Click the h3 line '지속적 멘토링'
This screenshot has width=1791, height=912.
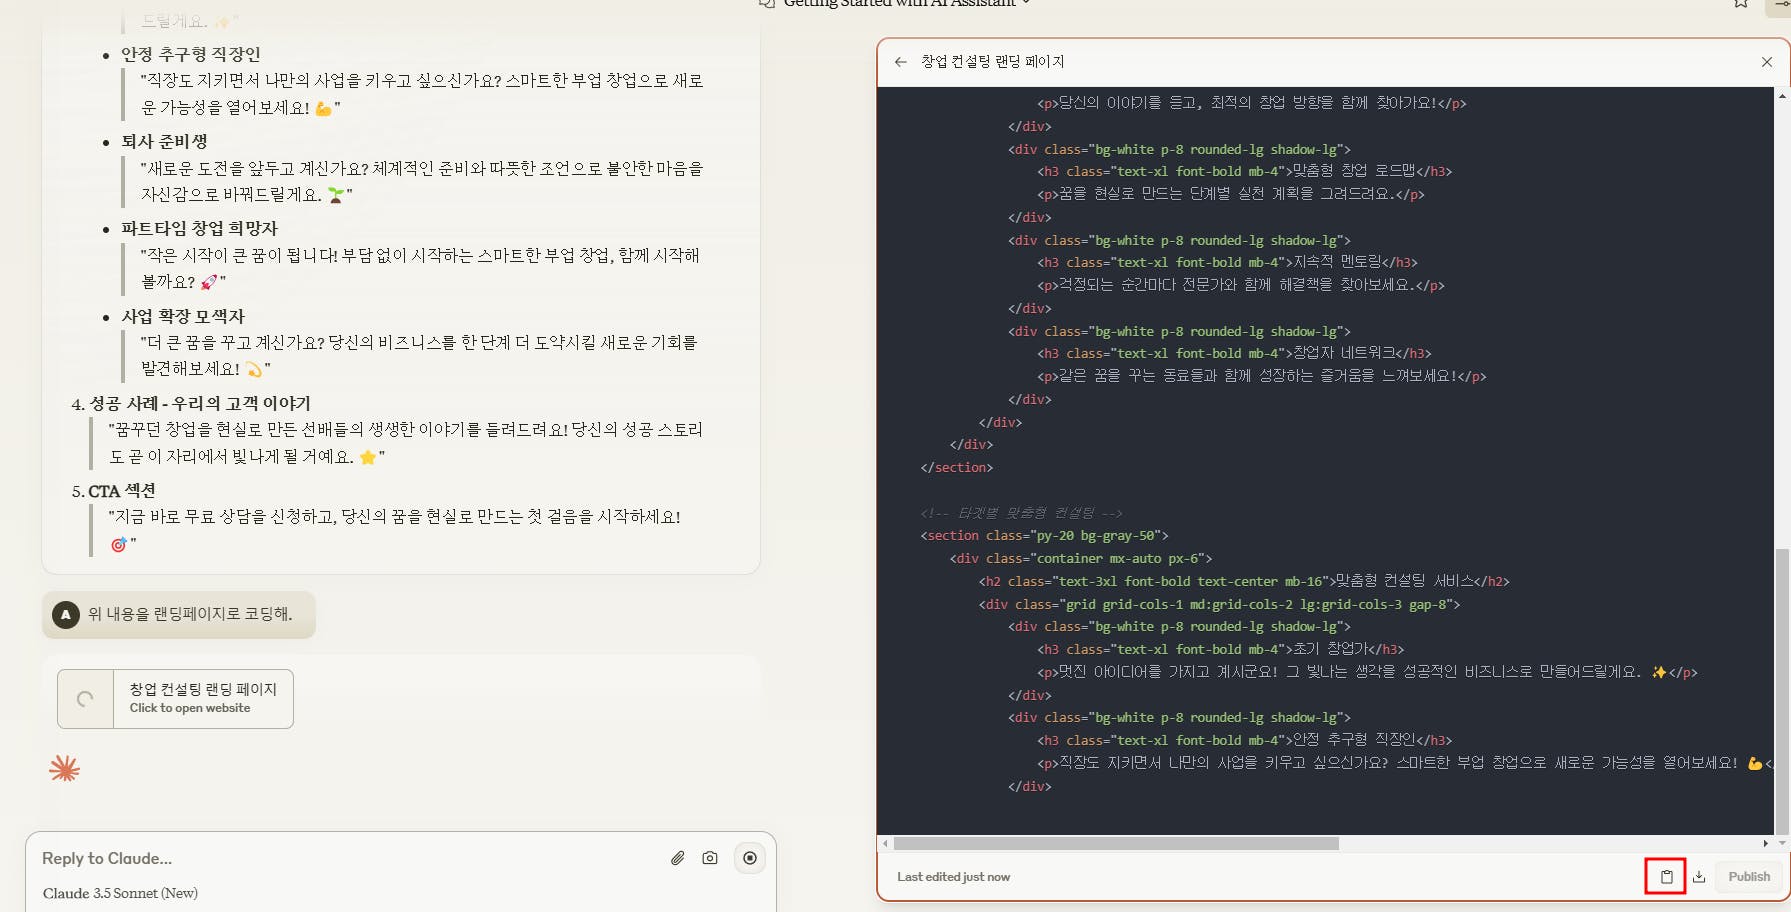[x=1227, y=262]
